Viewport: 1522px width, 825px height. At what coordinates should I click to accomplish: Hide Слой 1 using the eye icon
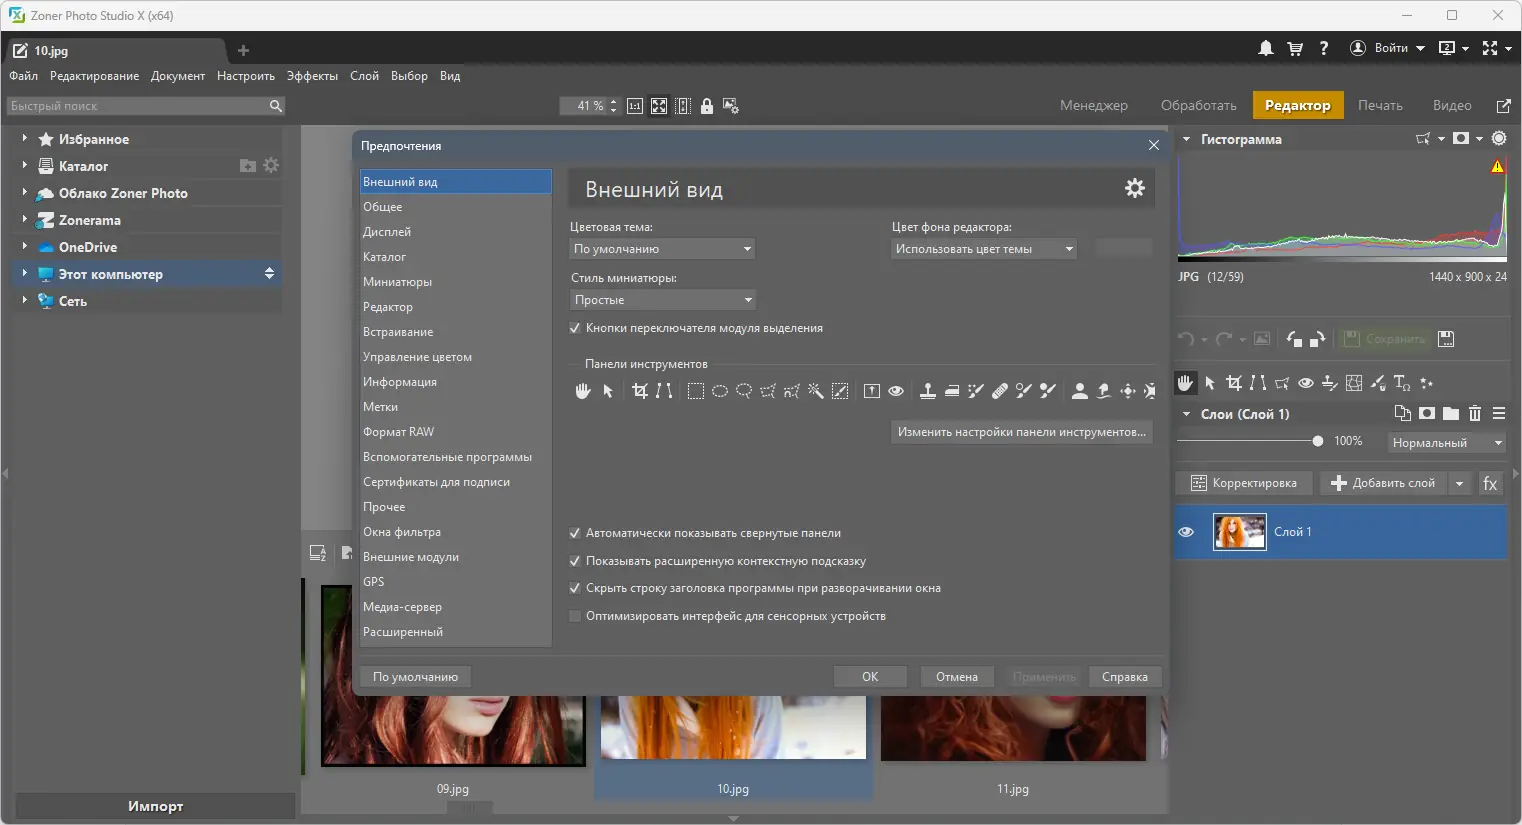tap(1186, 532)
